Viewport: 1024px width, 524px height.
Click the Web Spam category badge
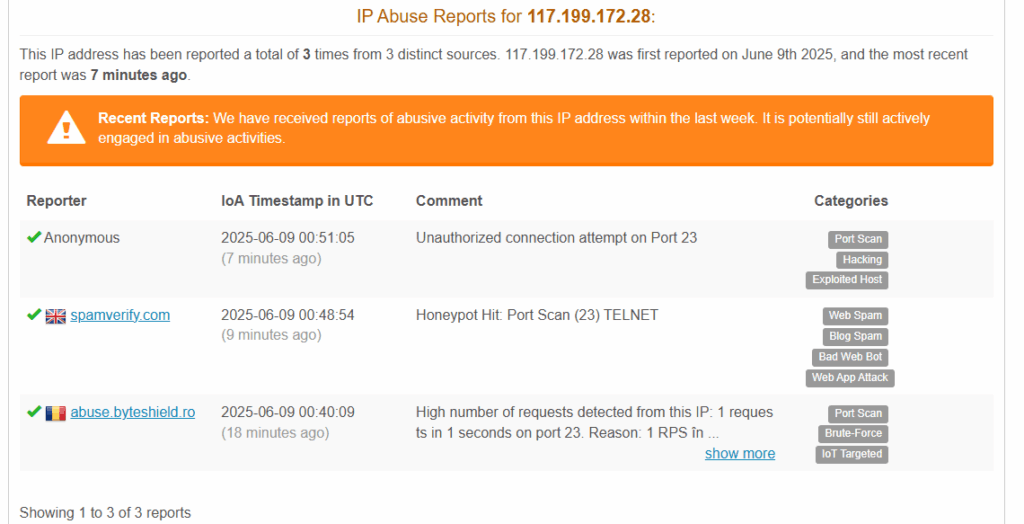(856, 316)
